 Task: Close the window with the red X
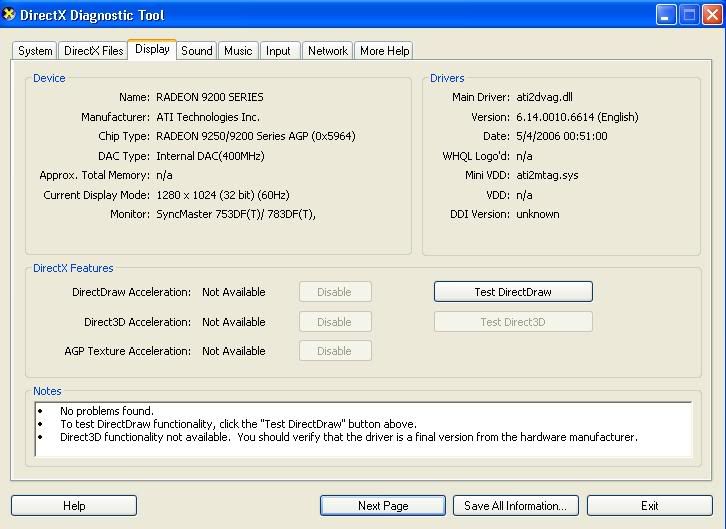[x=713, y=15]
